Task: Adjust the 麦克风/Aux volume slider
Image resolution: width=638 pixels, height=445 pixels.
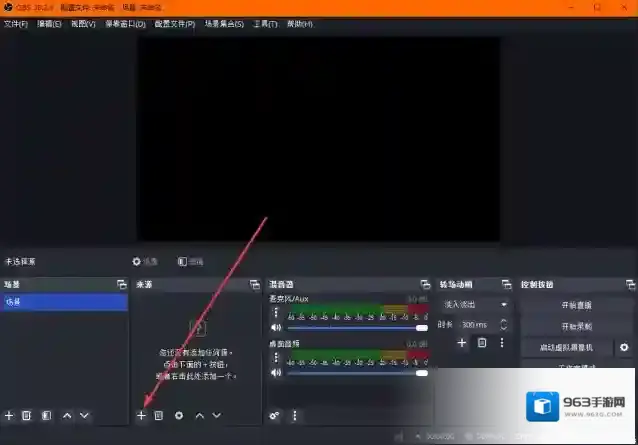Action: (358, 328)
